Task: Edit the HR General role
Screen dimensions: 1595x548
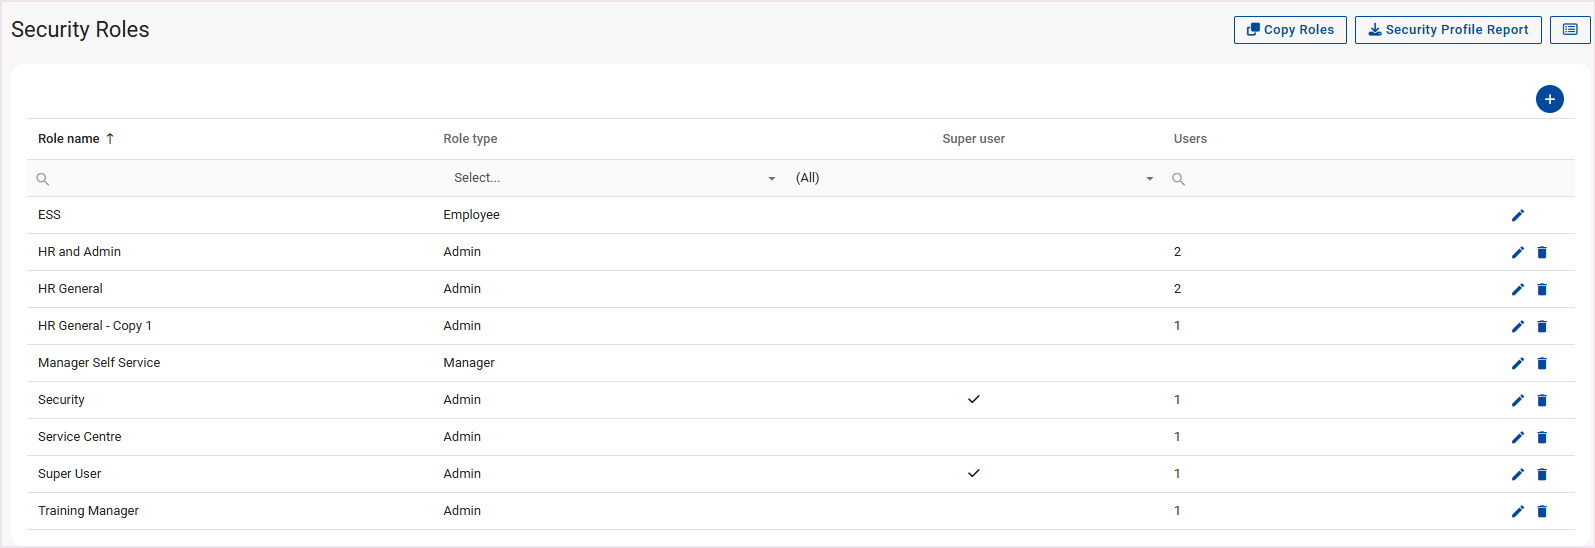Action: point(1517,289)
